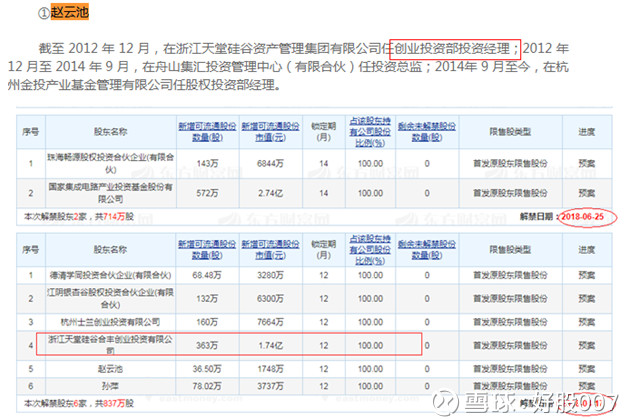Open 占该股东持有公司股份比例(%) link in second table header
Image resolution: width=629 pixels, height=420 pixels.
[370, 250]
